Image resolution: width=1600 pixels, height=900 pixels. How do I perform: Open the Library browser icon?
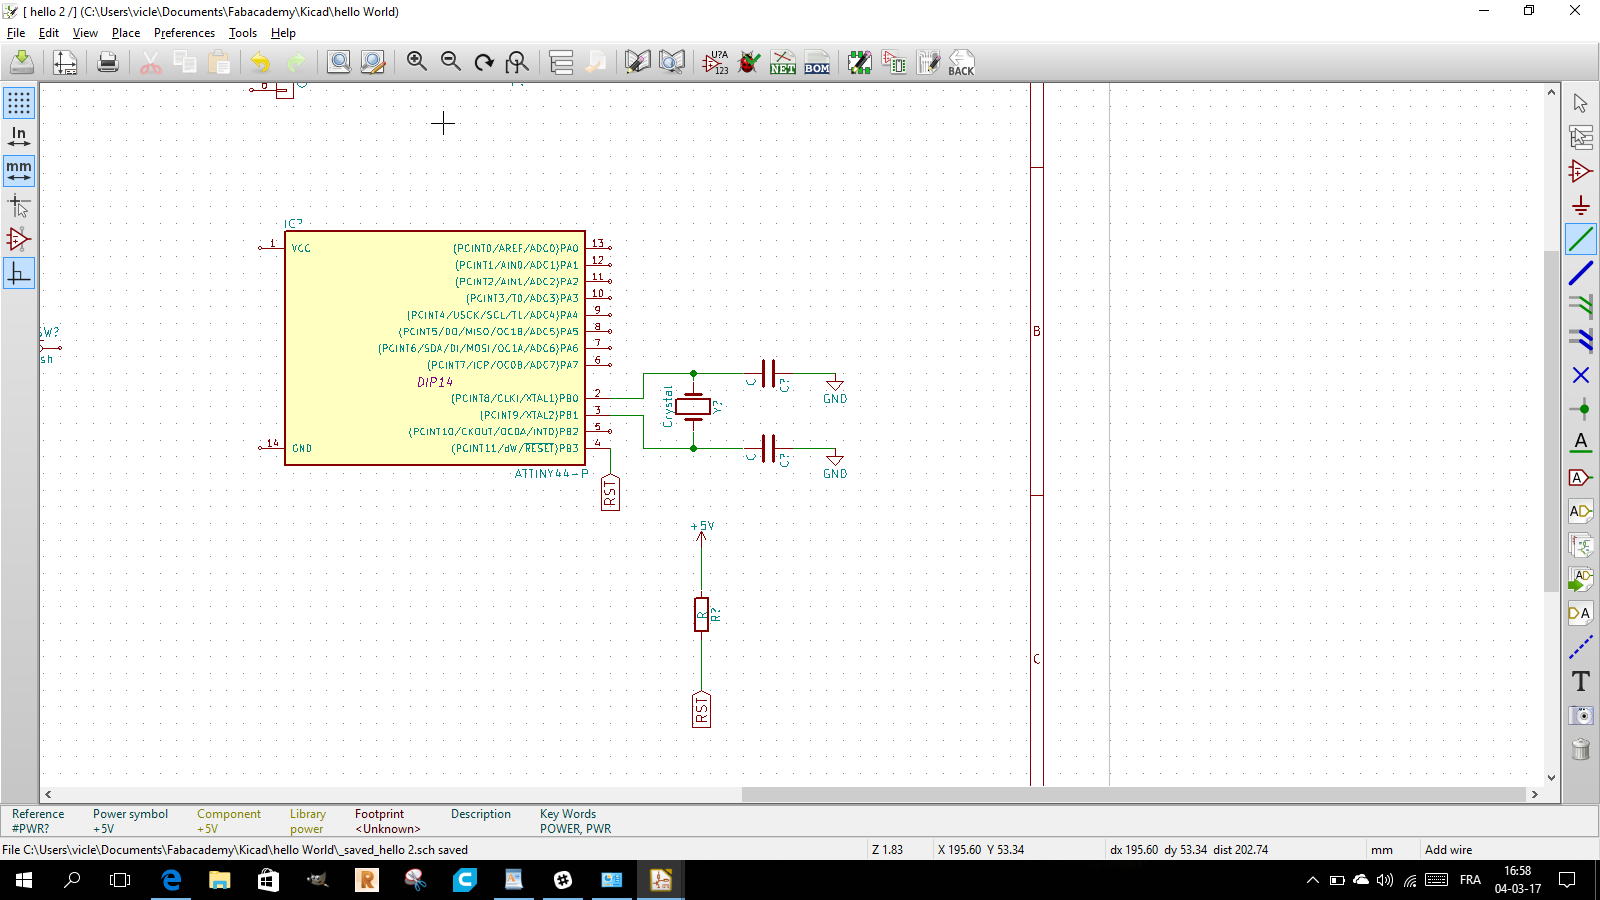[x=672, y=62]
